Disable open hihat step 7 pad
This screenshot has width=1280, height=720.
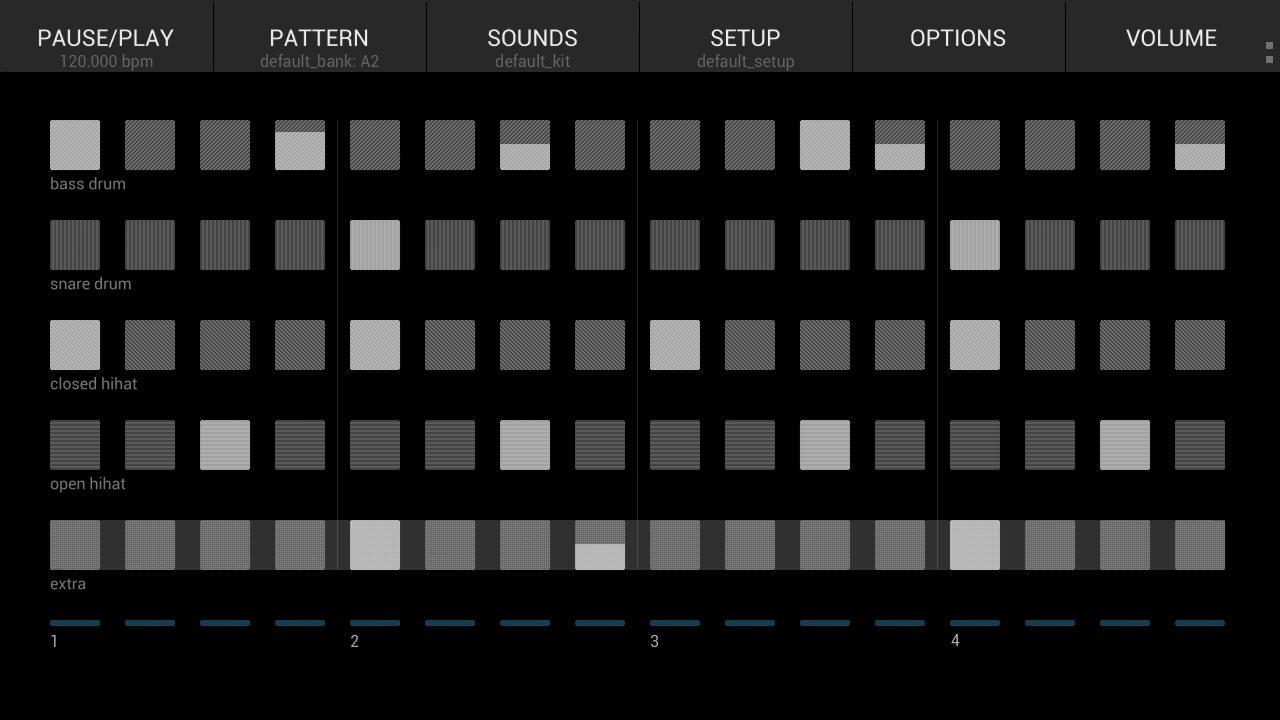525,445
